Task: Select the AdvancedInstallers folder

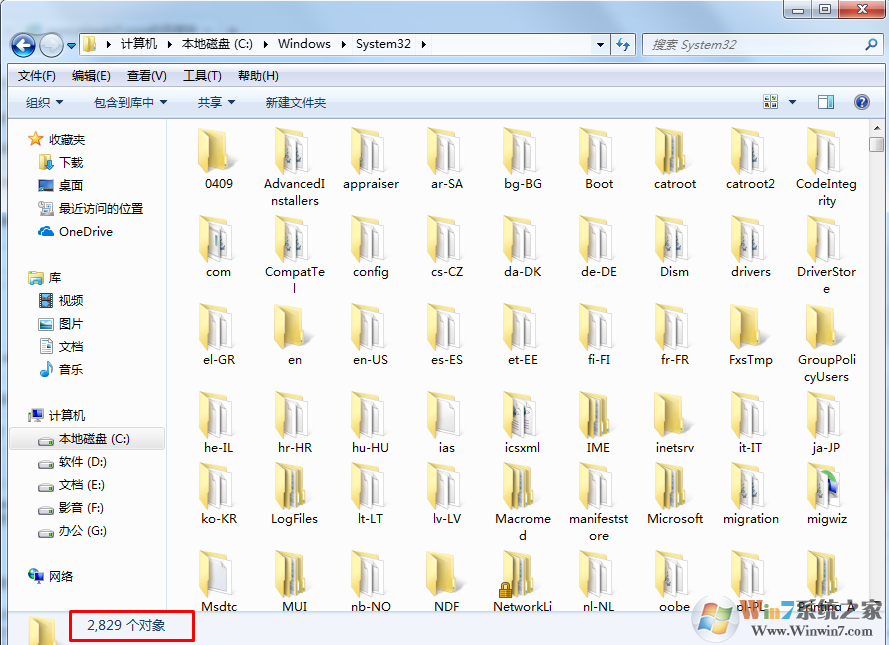Action: tap(294, 167)
